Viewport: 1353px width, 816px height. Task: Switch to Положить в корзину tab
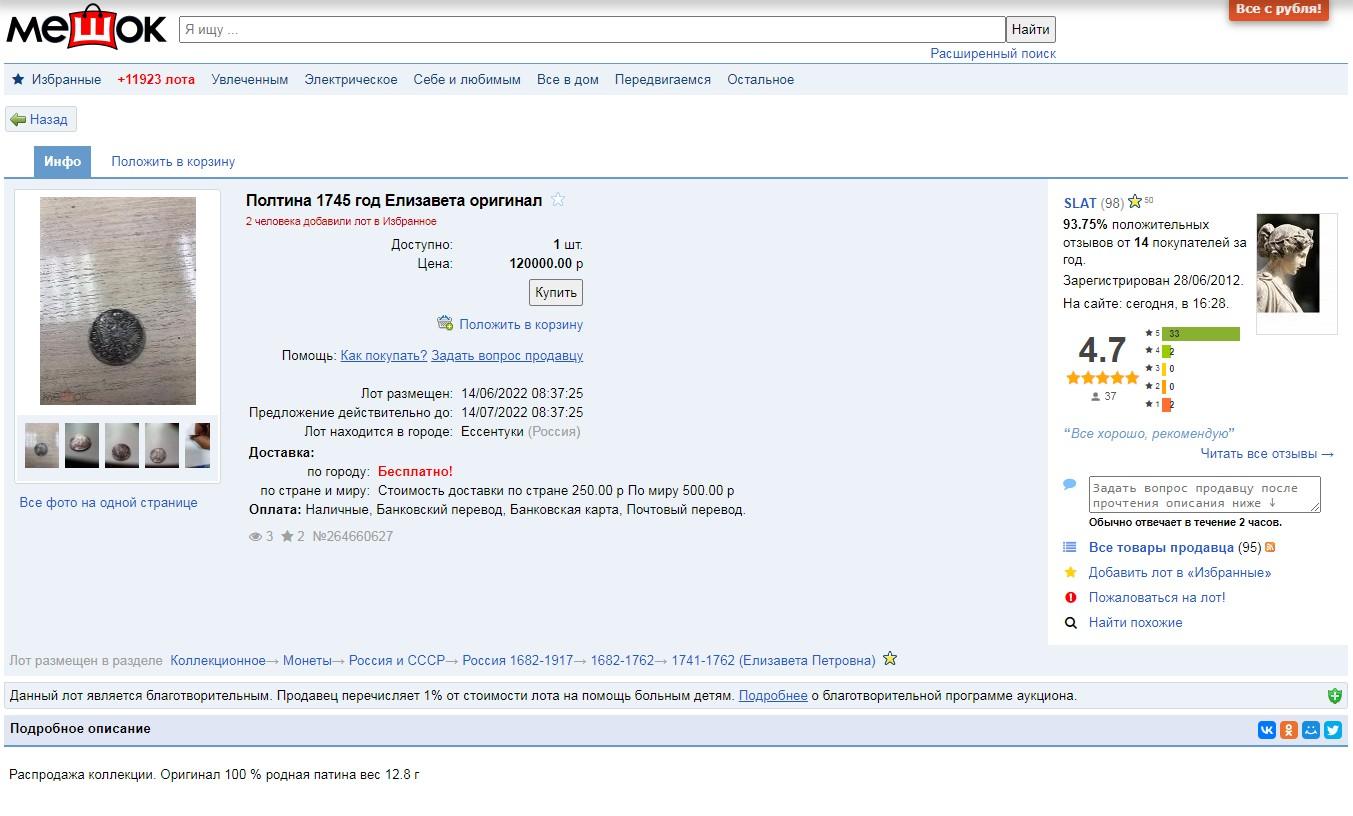pos(173,162)
